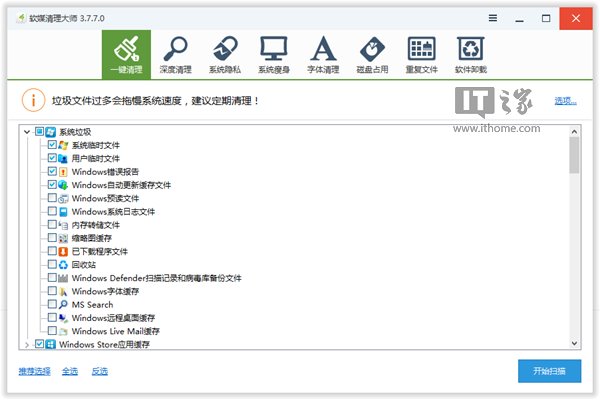Click 内存转储文件 icon

tap(63, 225)
